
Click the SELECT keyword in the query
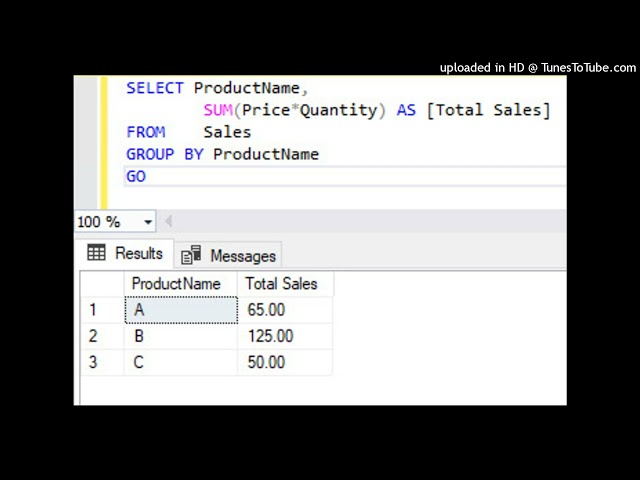click(x=155, y=88)
